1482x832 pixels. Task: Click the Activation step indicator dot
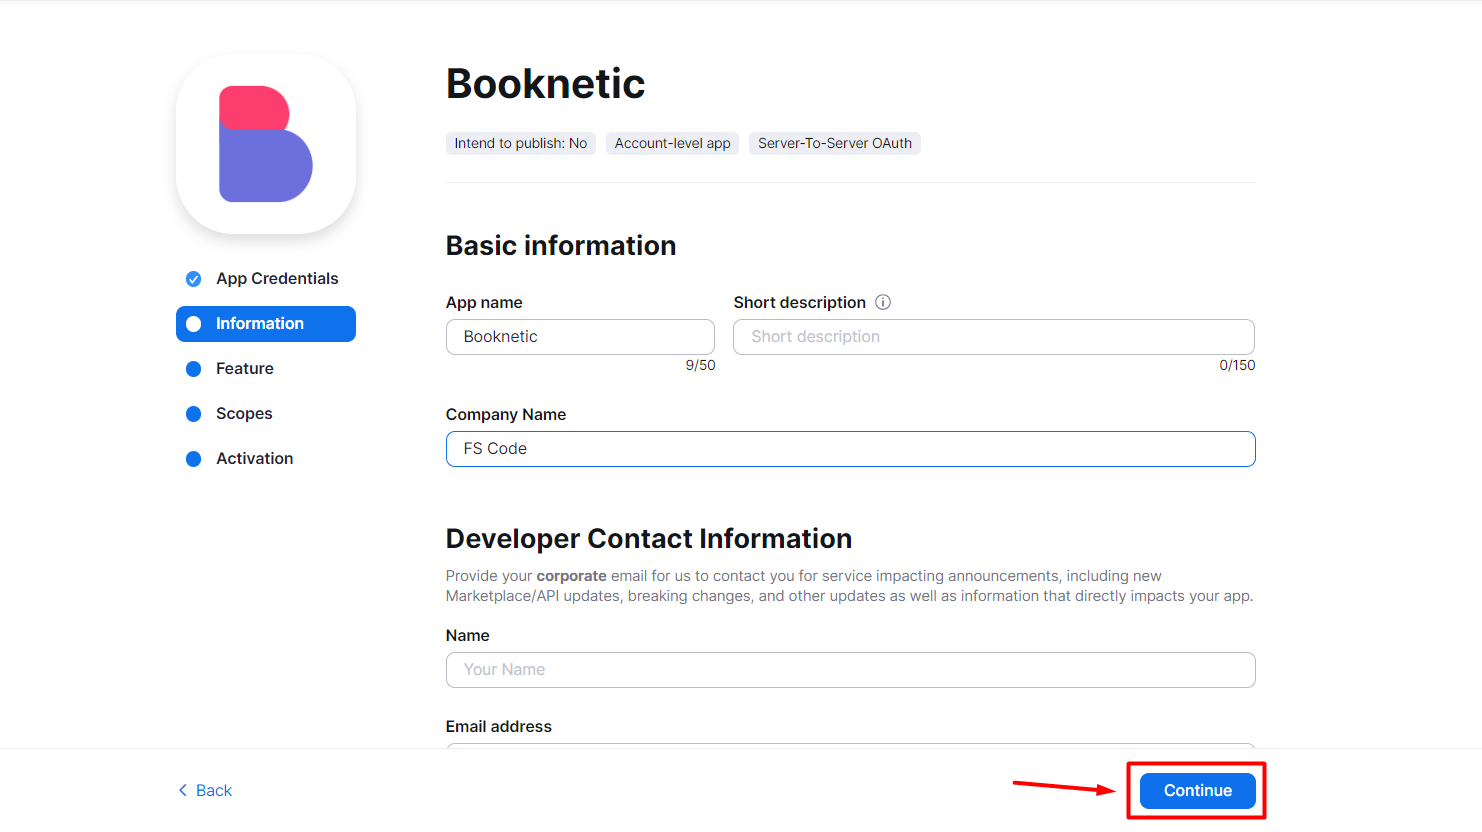pos(192,458)
